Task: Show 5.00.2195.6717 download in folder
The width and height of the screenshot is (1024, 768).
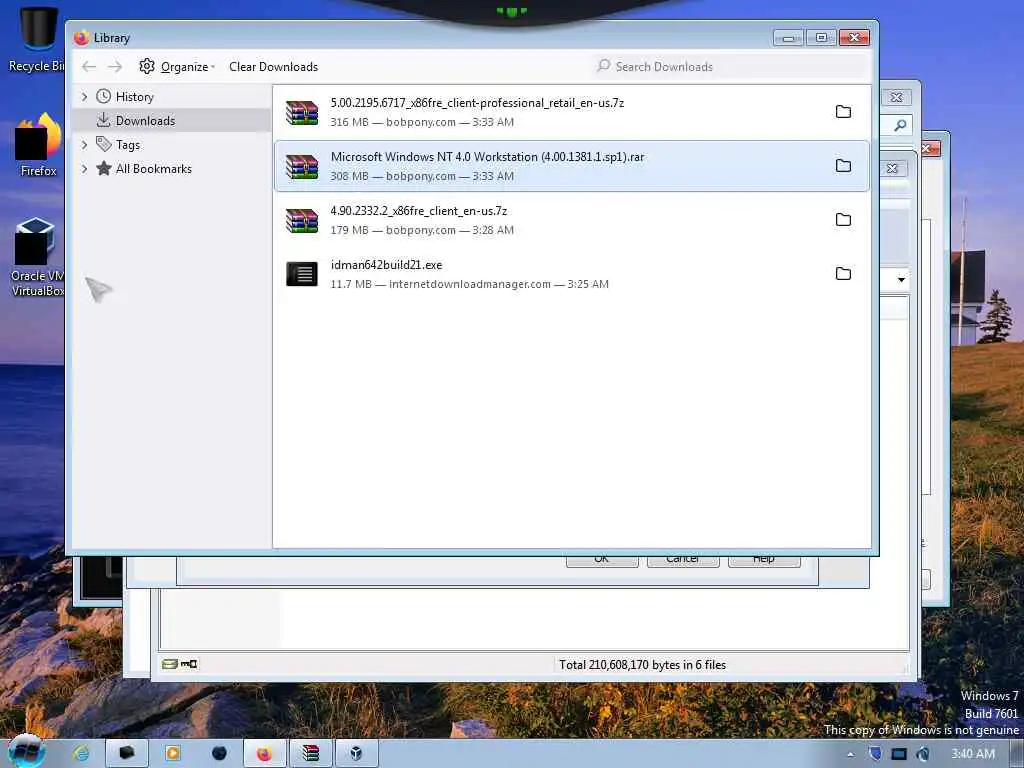Action: [843, 112]
